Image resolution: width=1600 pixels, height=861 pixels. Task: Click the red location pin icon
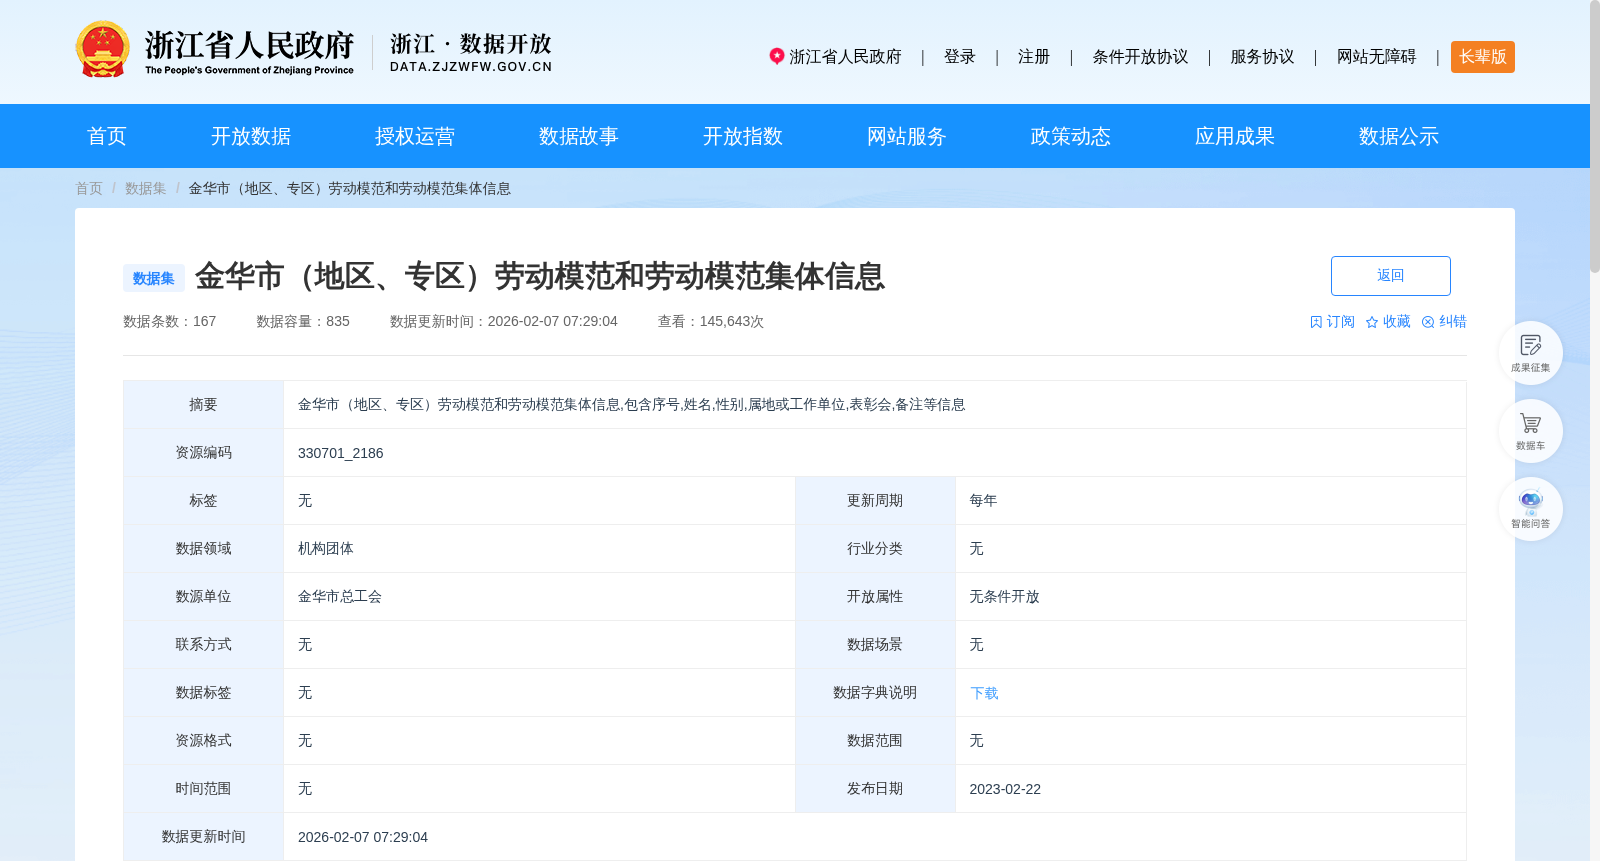pos(776,56)
